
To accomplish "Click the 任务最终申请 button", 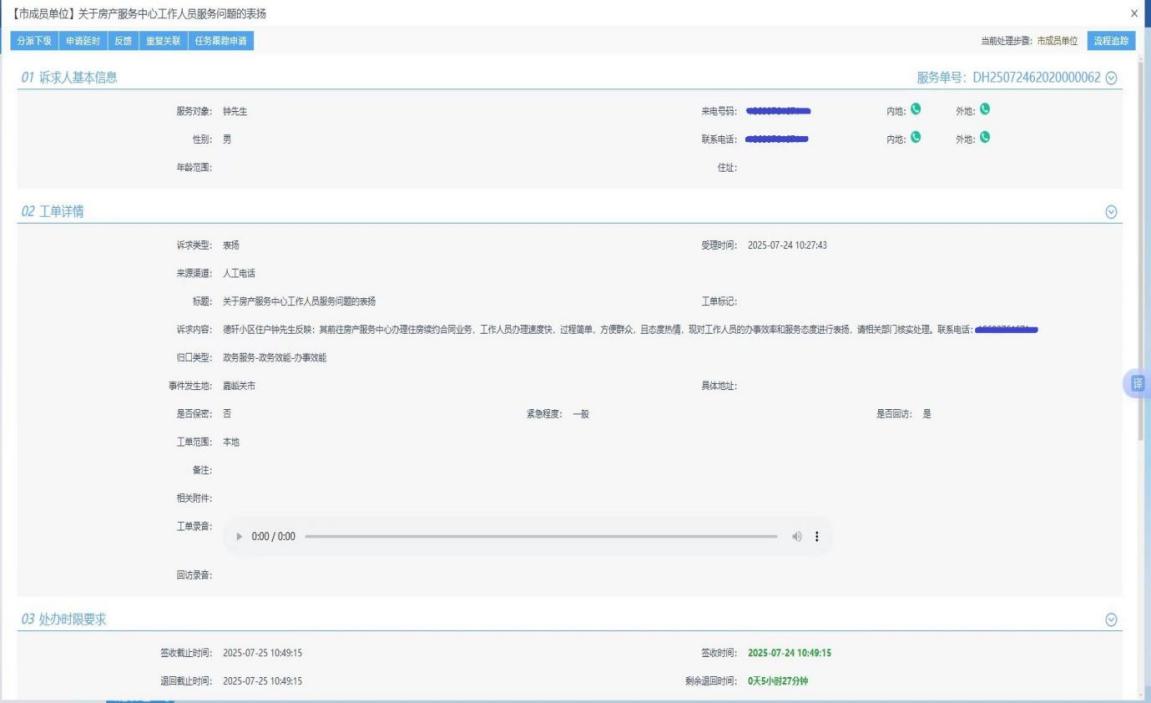I will [220, 41].
